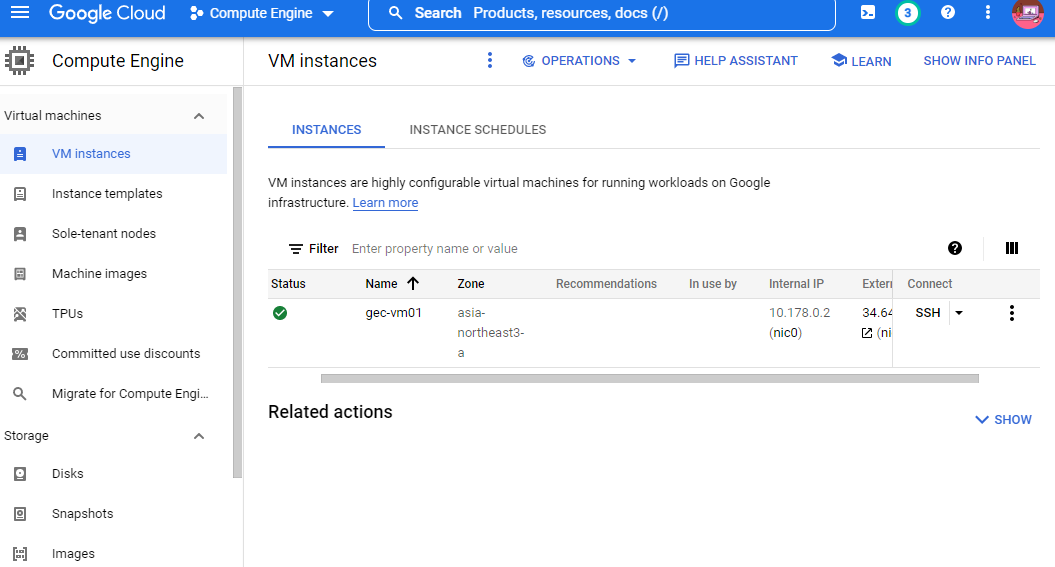Open gec-vm01 row three-dot actions menu
This screenshot has width=1055, height=567.
[1011, 313]
